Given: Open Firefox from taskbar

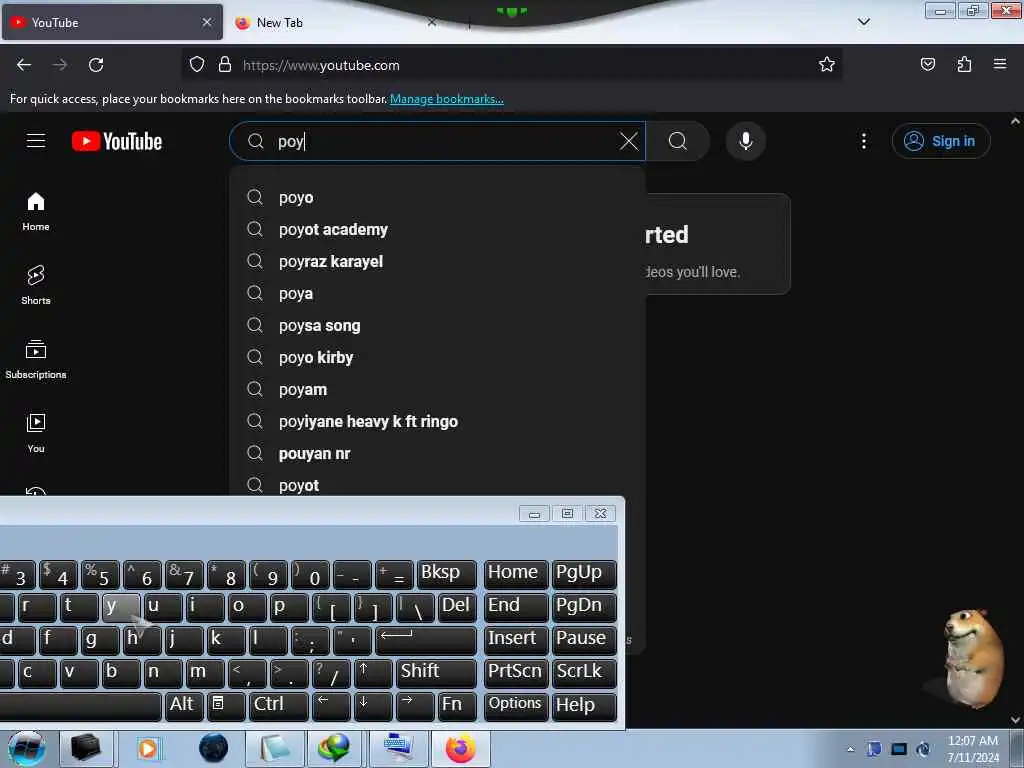Looking at the screenshot, I should pyautogui.click(x=460, y=748).
